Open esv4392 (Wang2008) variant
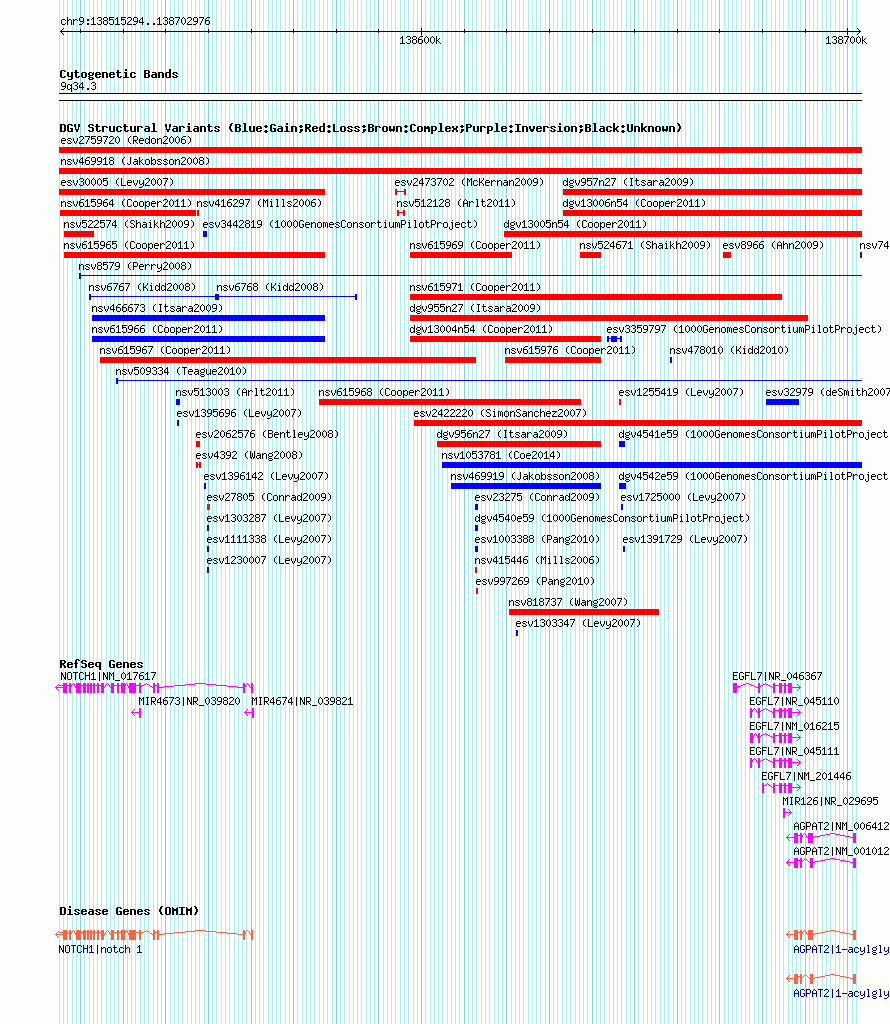This screenshot has width=890, height=1024. (249, 454)
